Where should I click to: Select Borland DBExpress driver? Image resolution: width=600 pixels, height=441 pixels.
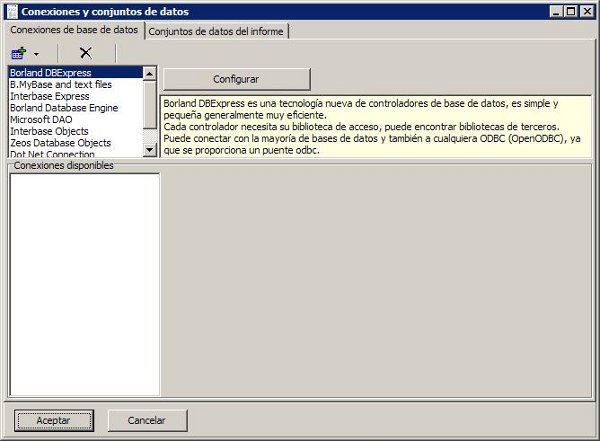[x=76, y=73]
